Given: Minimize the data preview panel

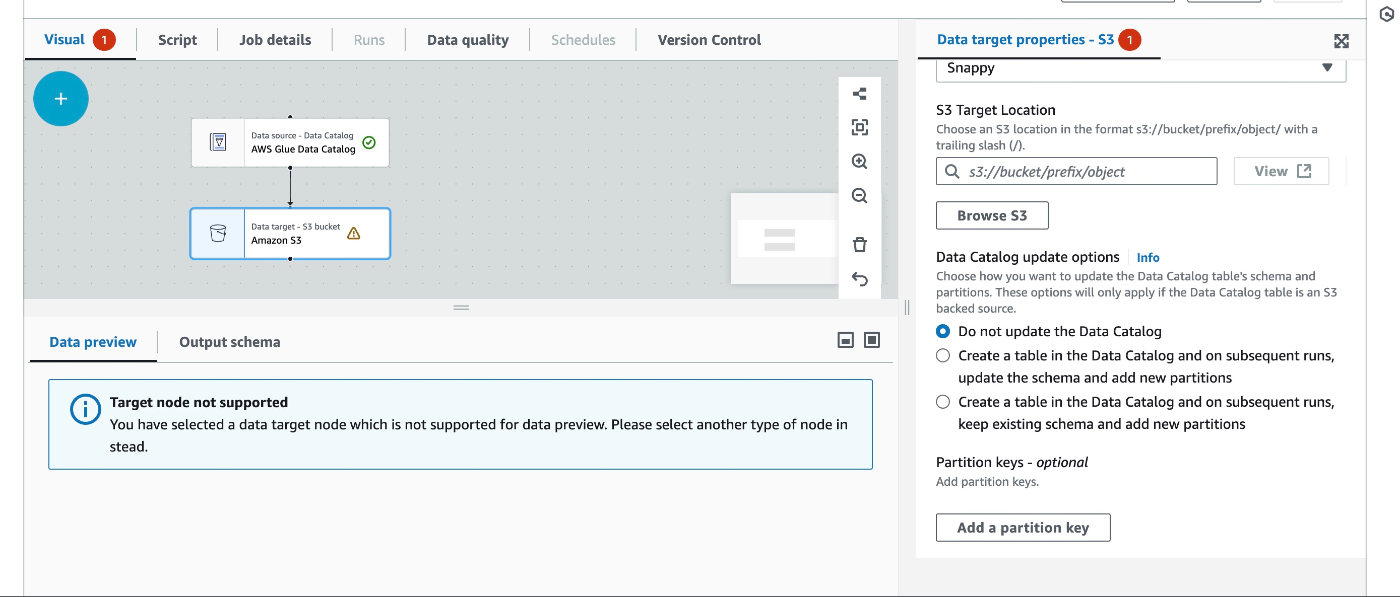Looking at the screenshot, I should click(x=845, y=341).
